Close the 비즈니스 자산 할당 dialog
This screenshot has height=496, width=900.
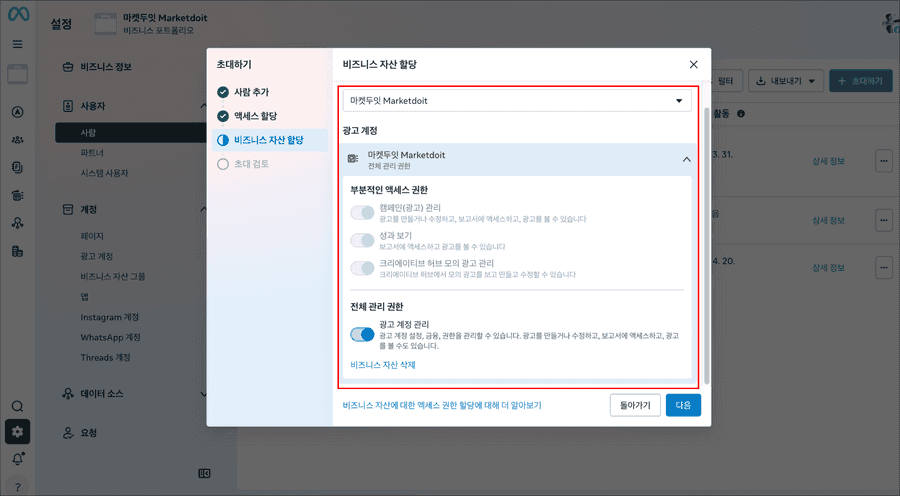pos(693,64)
